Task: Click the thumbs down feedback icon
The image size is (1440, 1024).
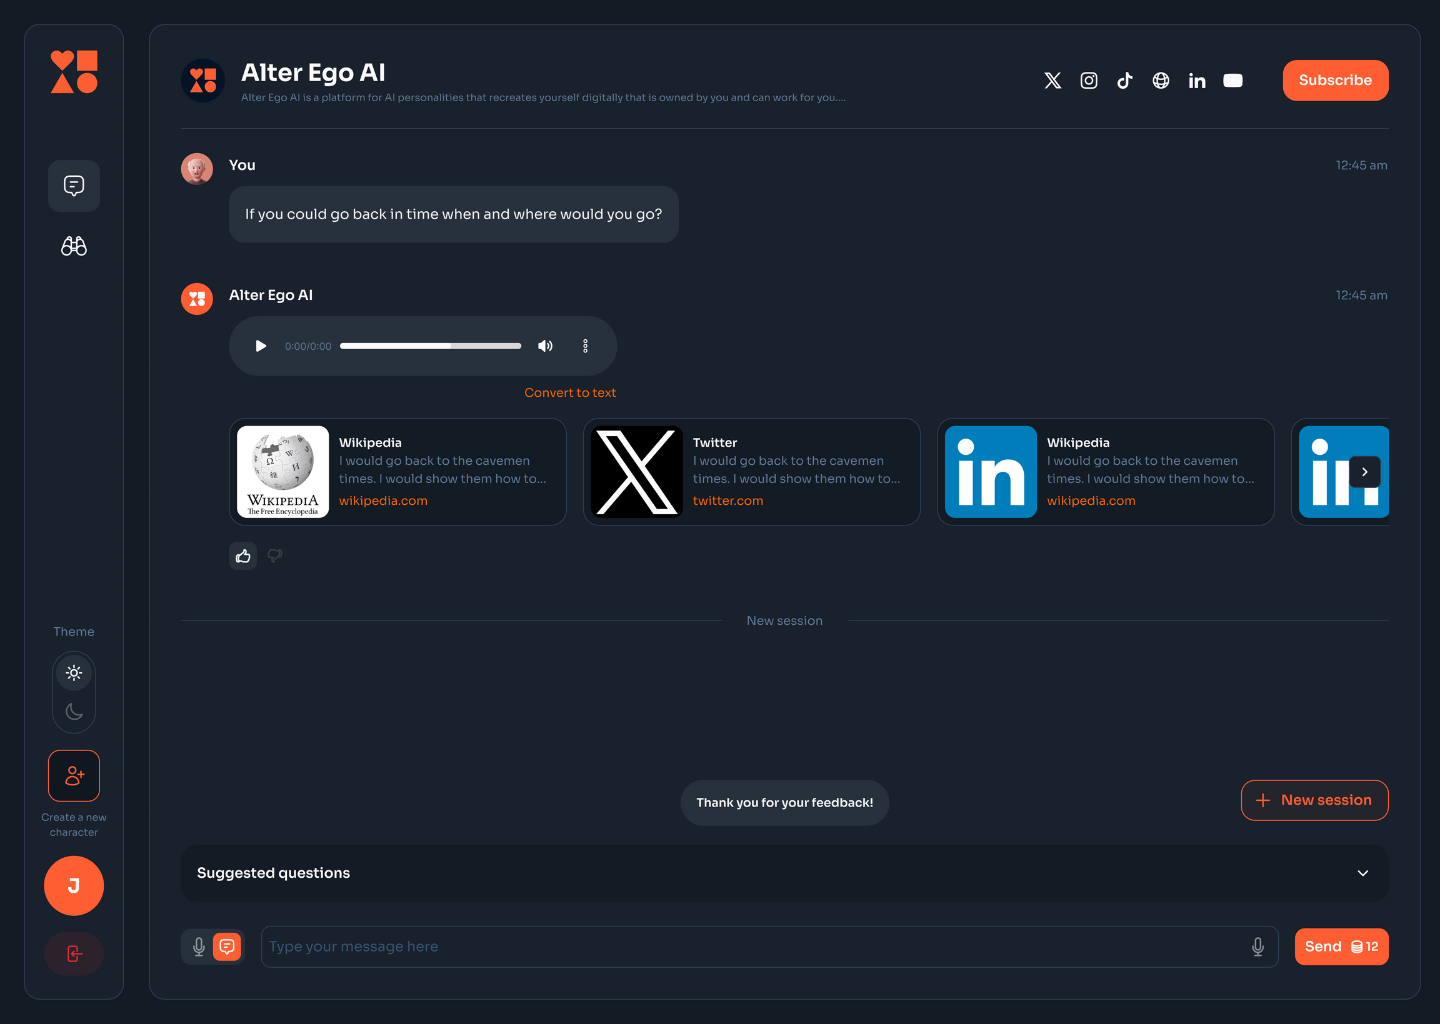Action: click(275, 556)
